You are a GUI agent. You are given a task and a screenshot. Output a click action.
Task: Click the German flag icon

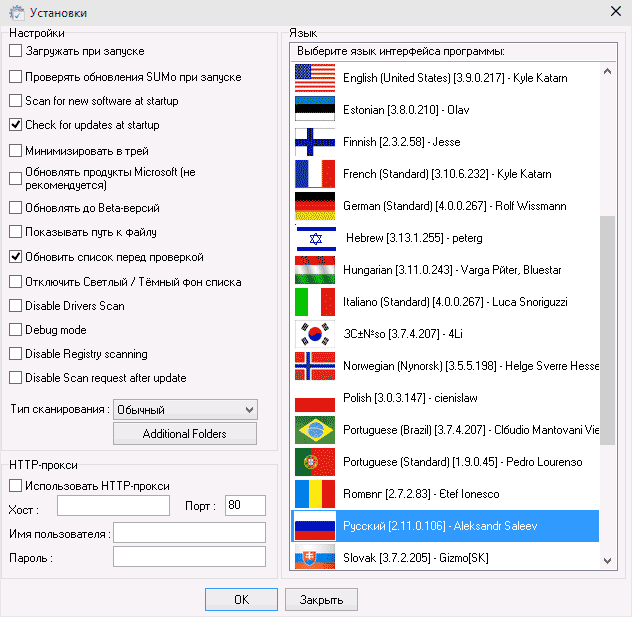point(315,206)
